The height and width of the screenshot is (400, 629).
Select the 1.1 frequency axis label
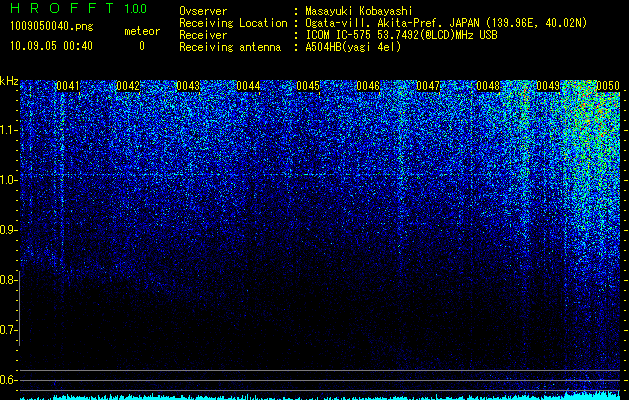click(x=8, y=130)
